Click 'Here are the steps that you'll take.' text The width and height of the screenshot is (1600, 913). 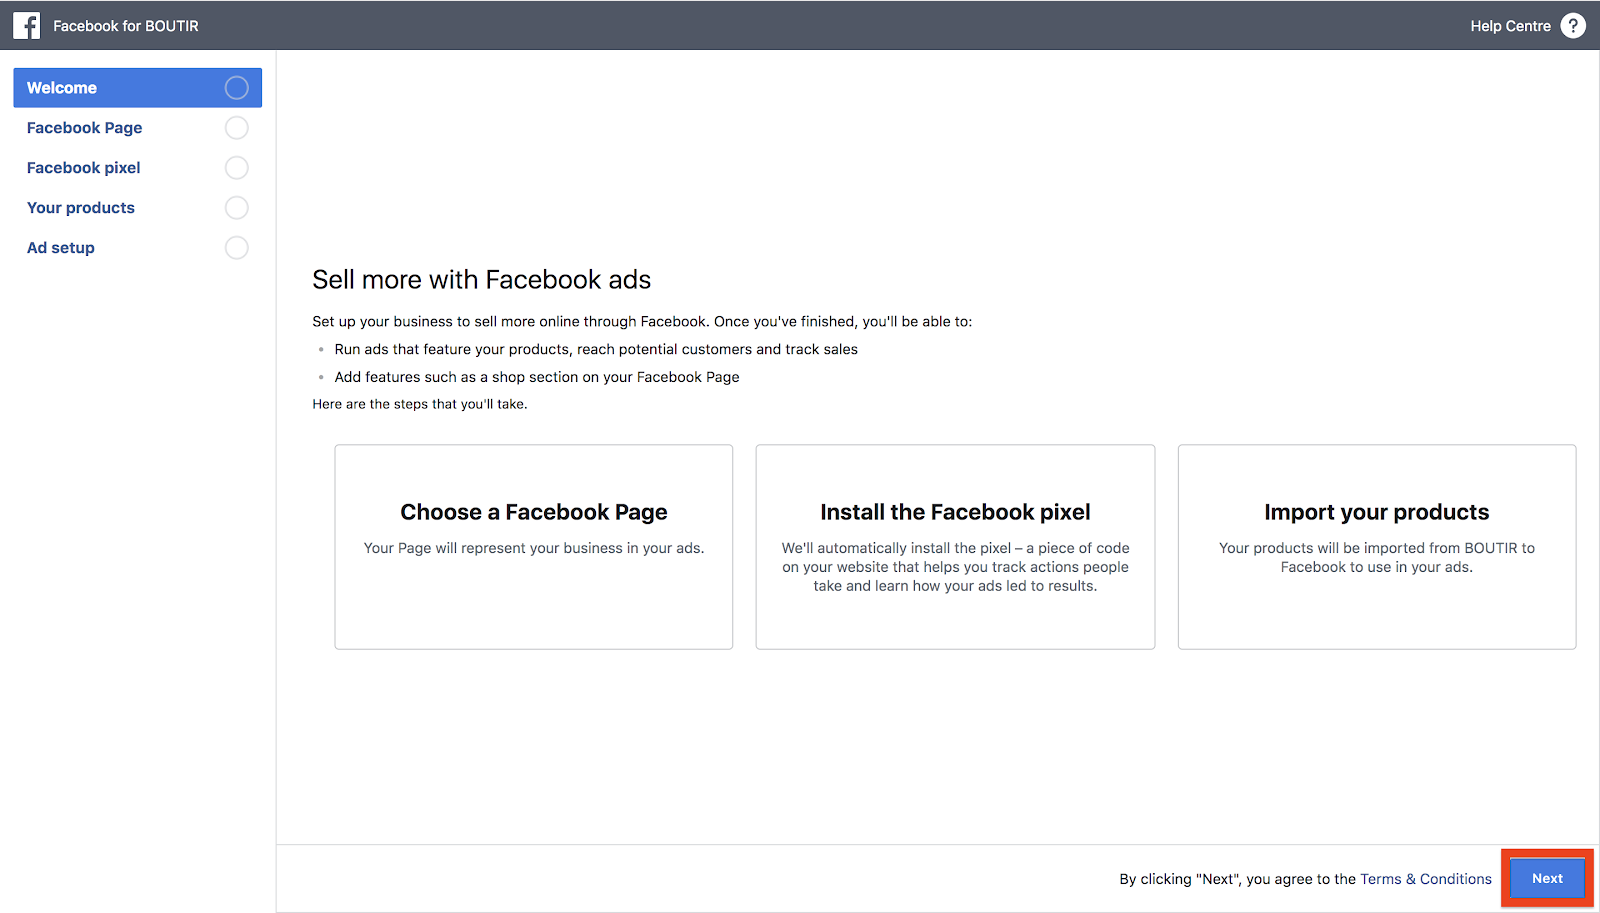(420, 404)
